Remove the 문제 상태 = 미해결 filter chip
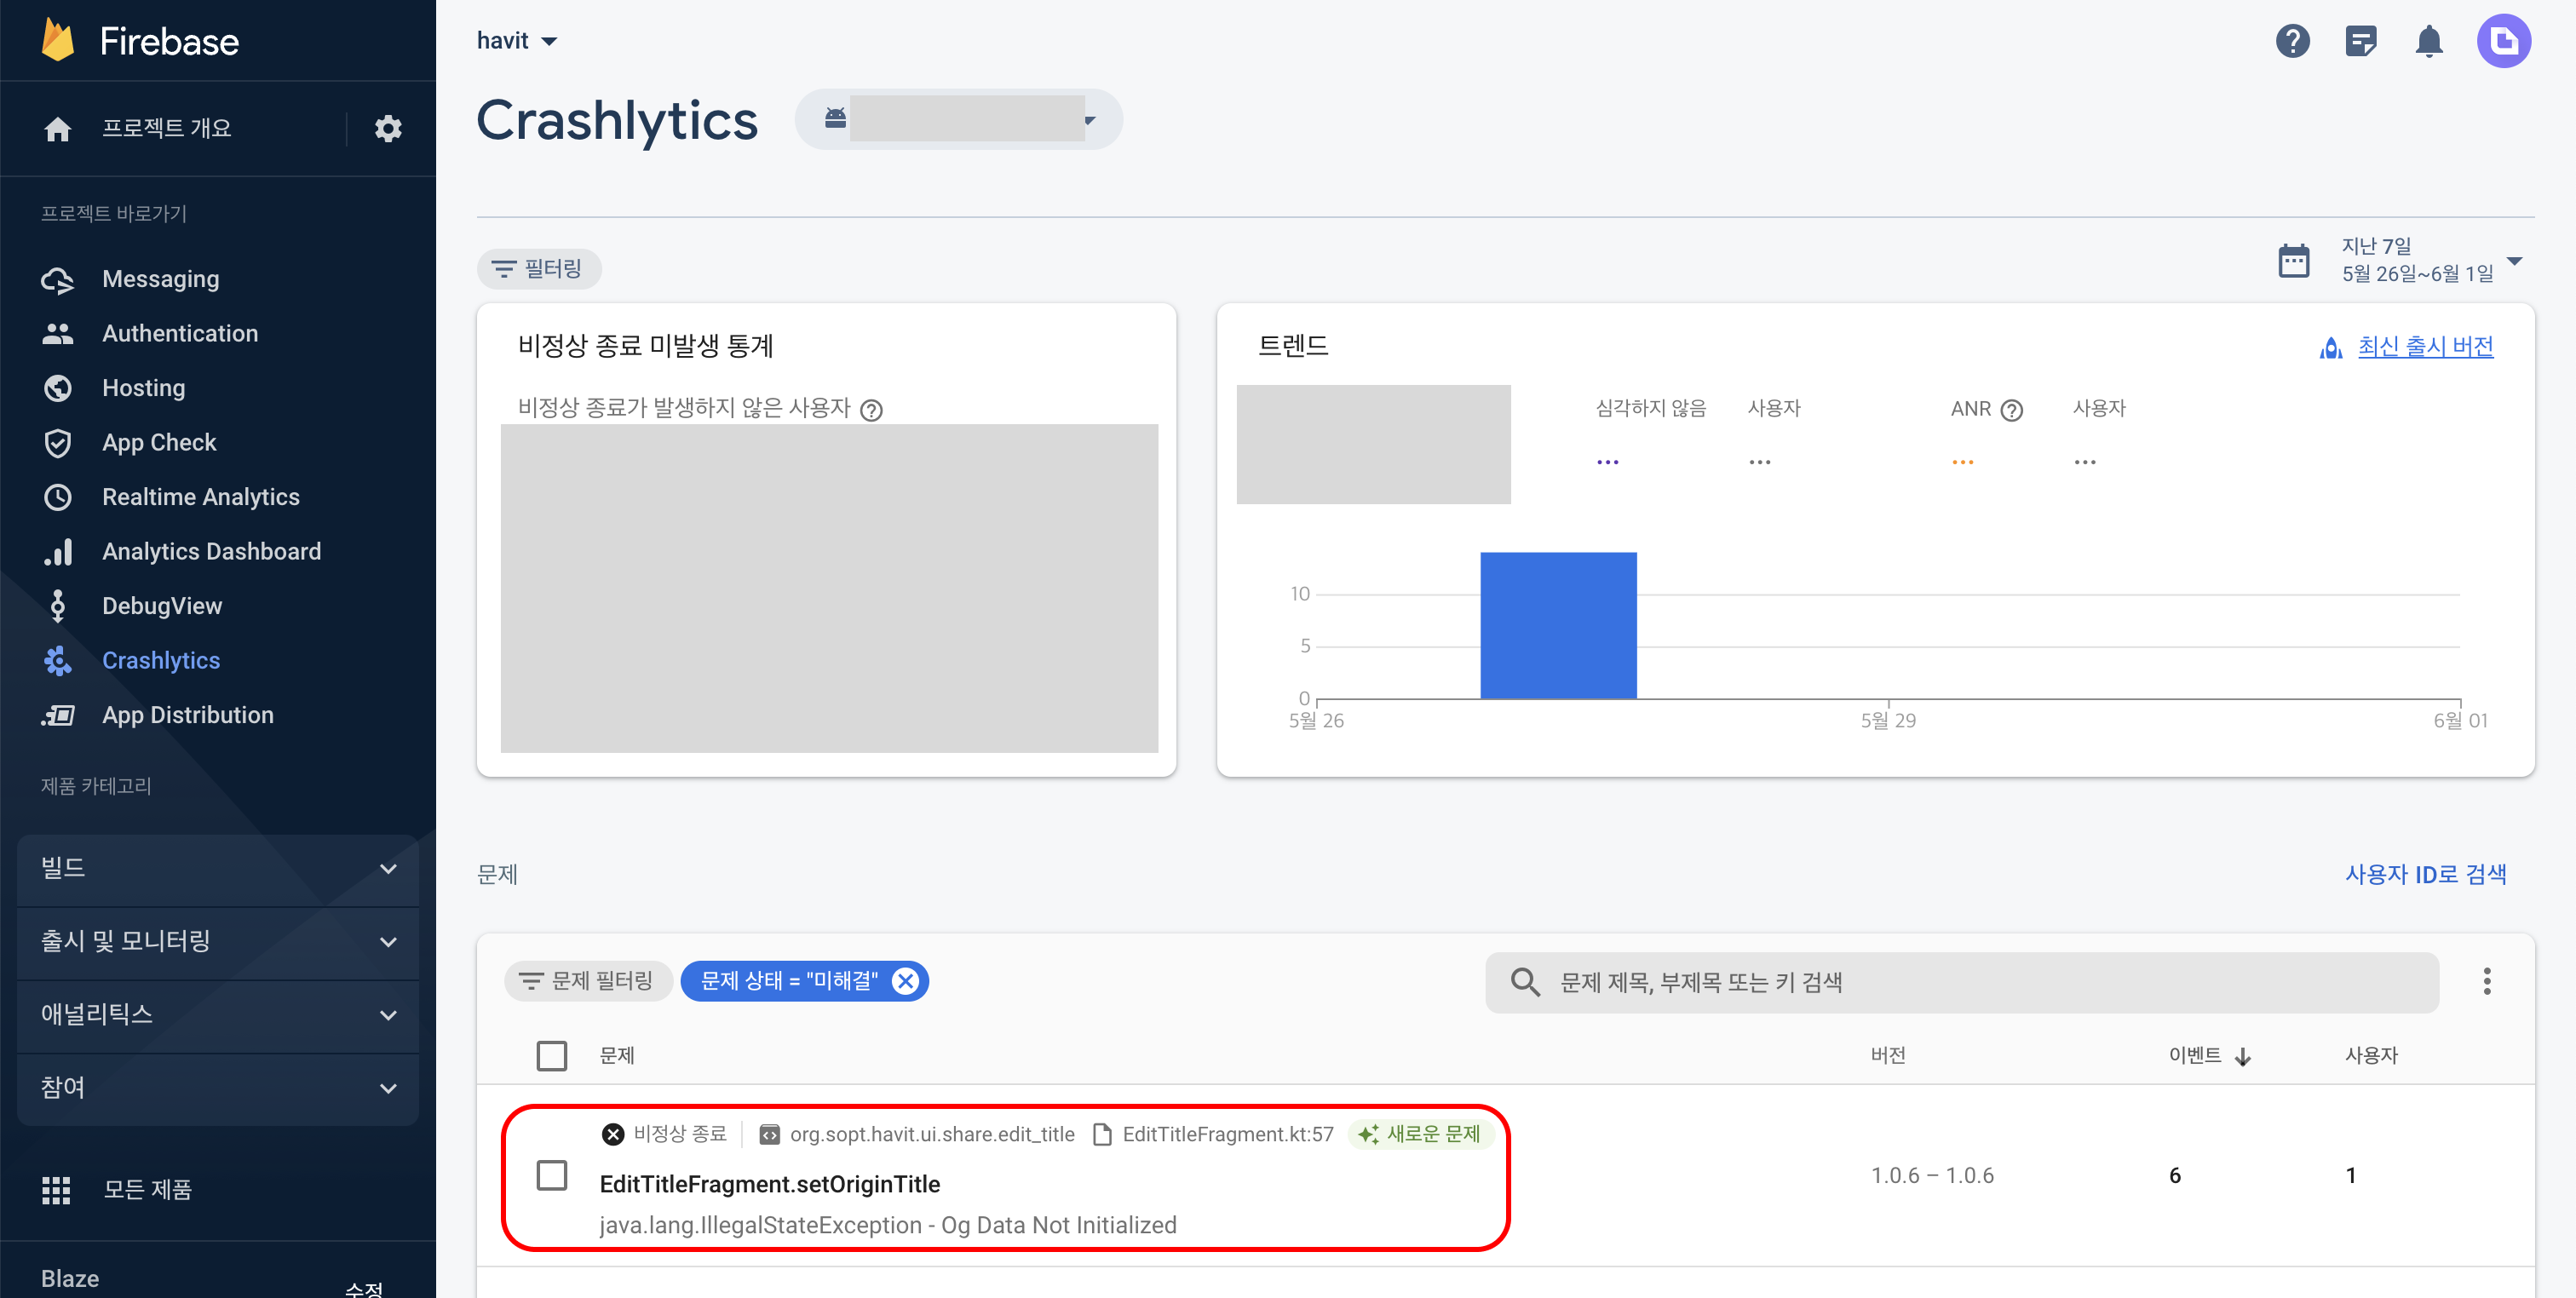2576x1298 pixels. pos(905,982)
